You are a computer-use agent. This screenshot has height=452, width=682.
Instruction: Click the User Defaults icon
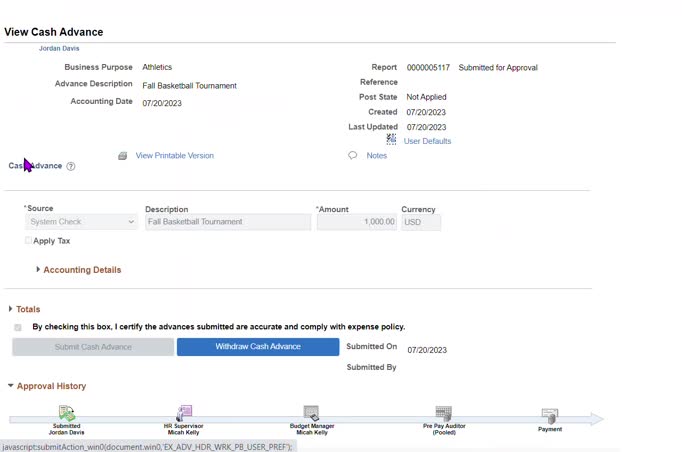click(x=391, y=139)
